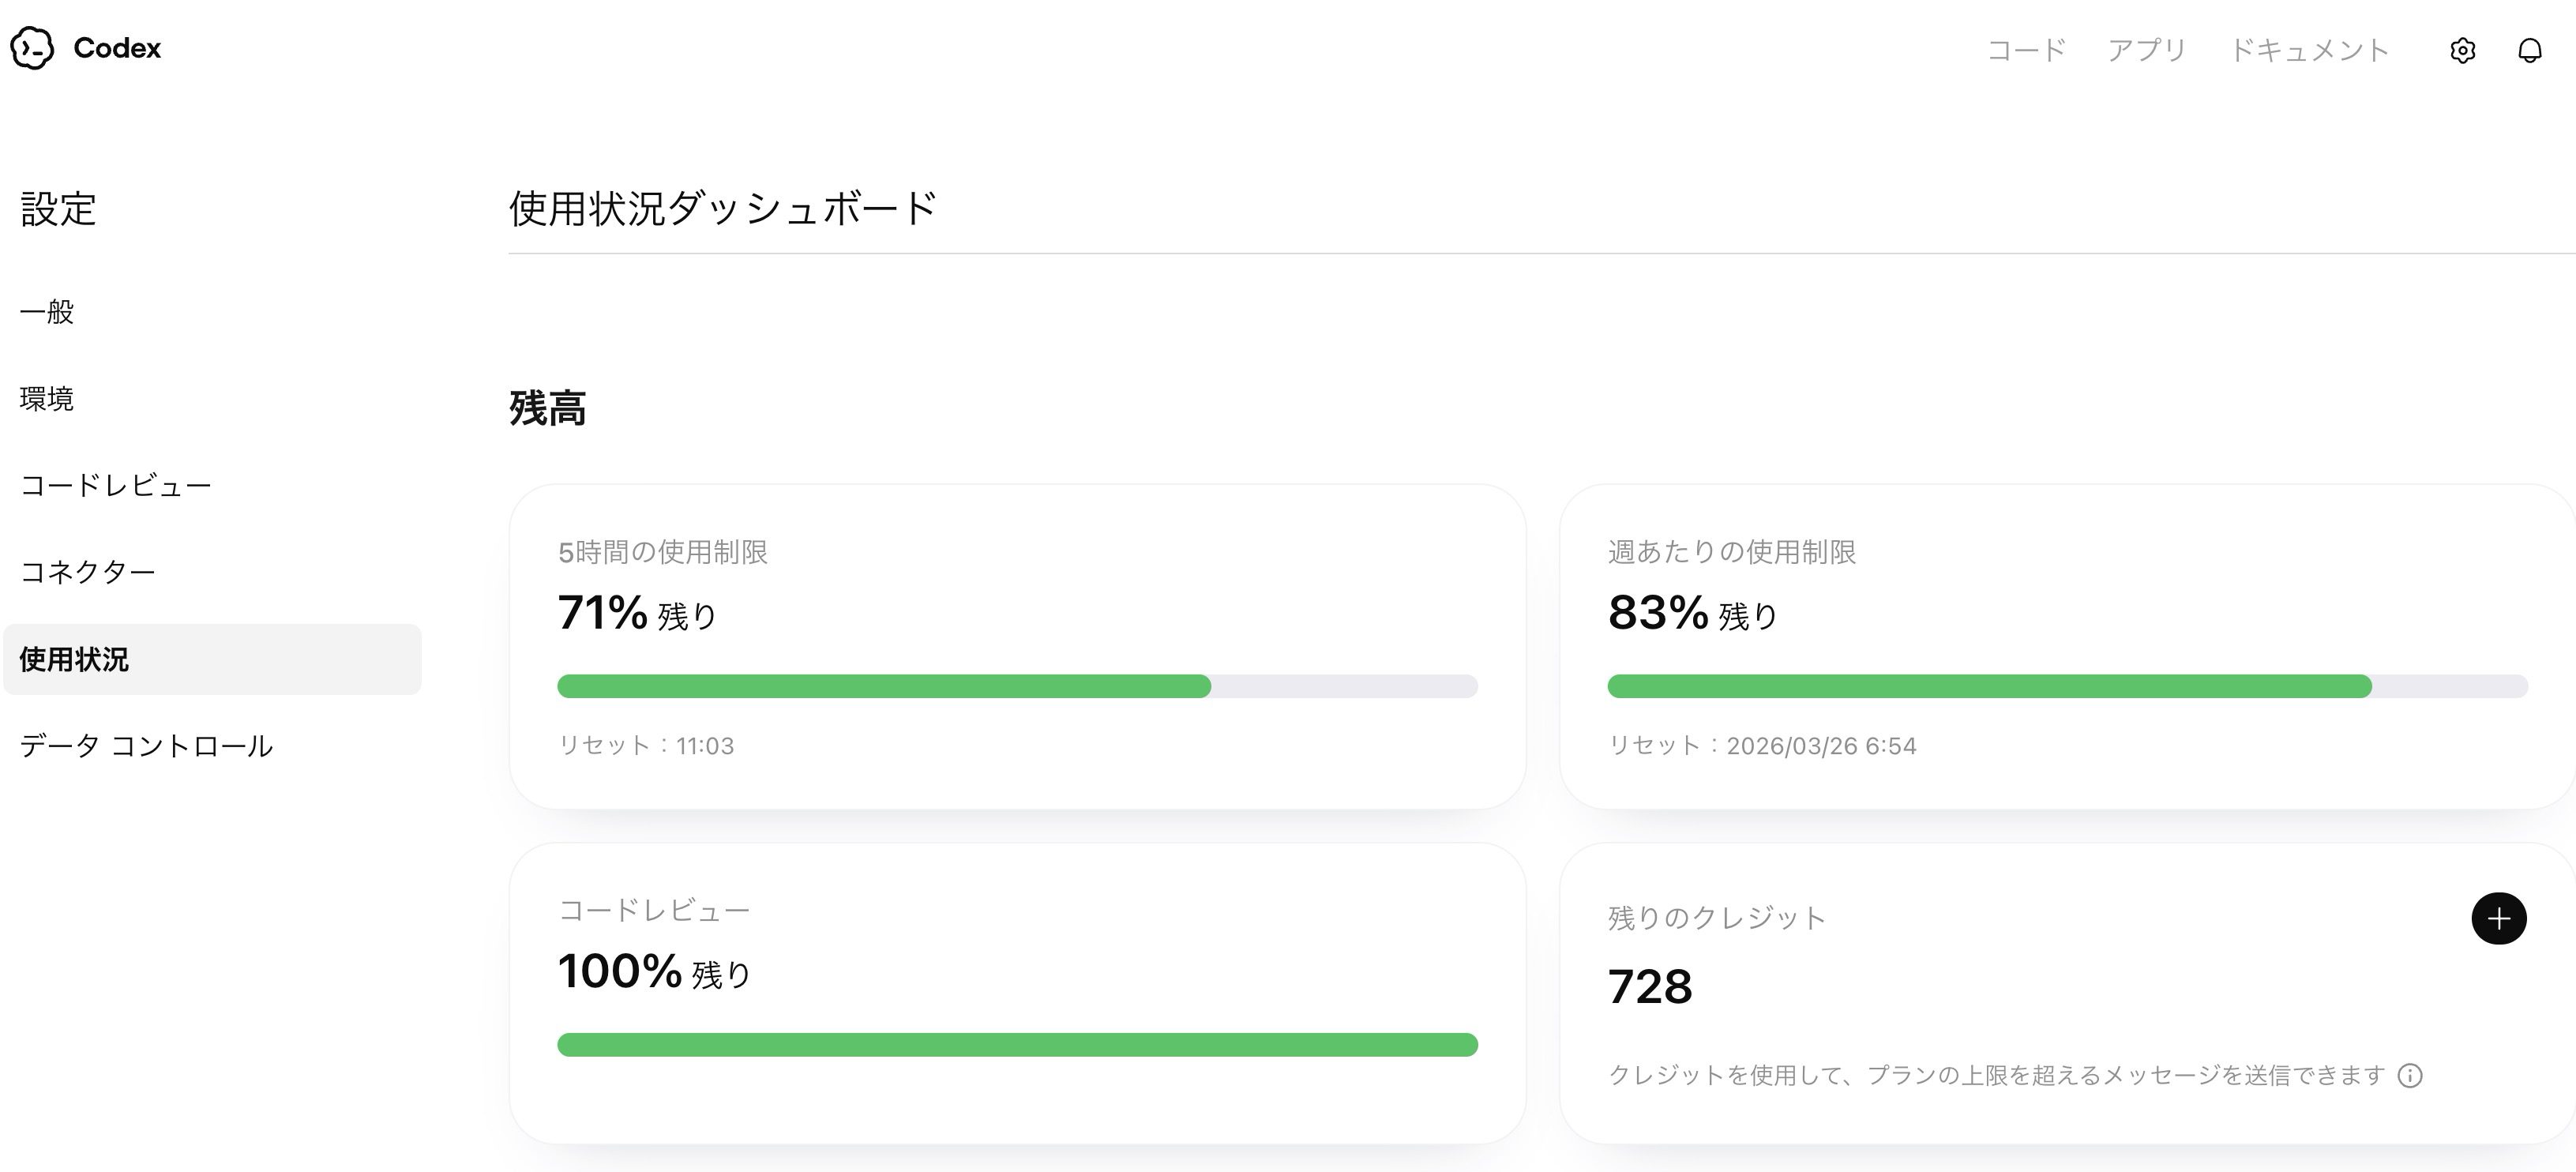
Task: Click the Codex title text
Action: click(117, 48)
